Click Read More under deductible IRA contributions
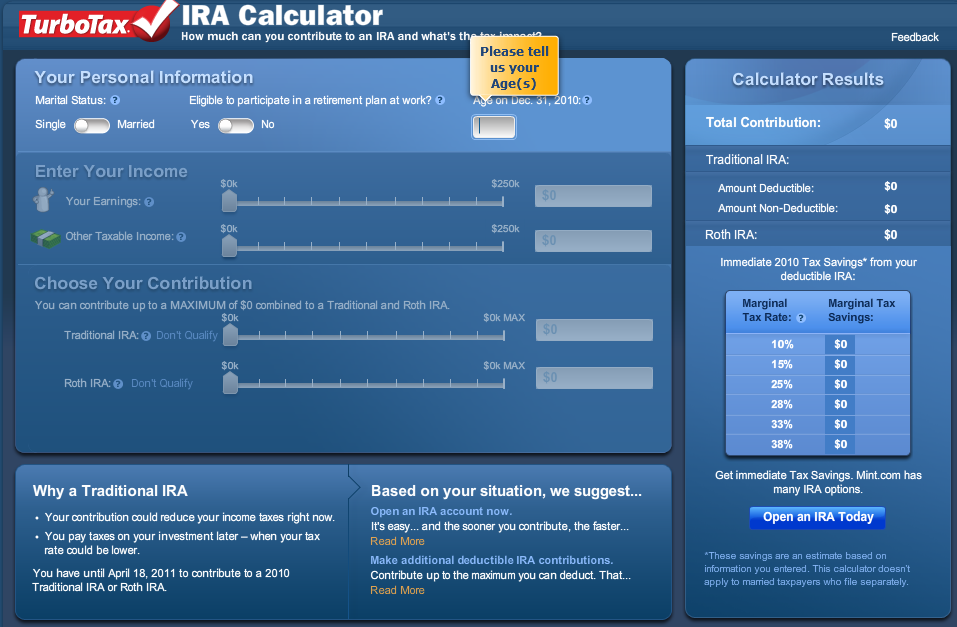 point(397,590)
